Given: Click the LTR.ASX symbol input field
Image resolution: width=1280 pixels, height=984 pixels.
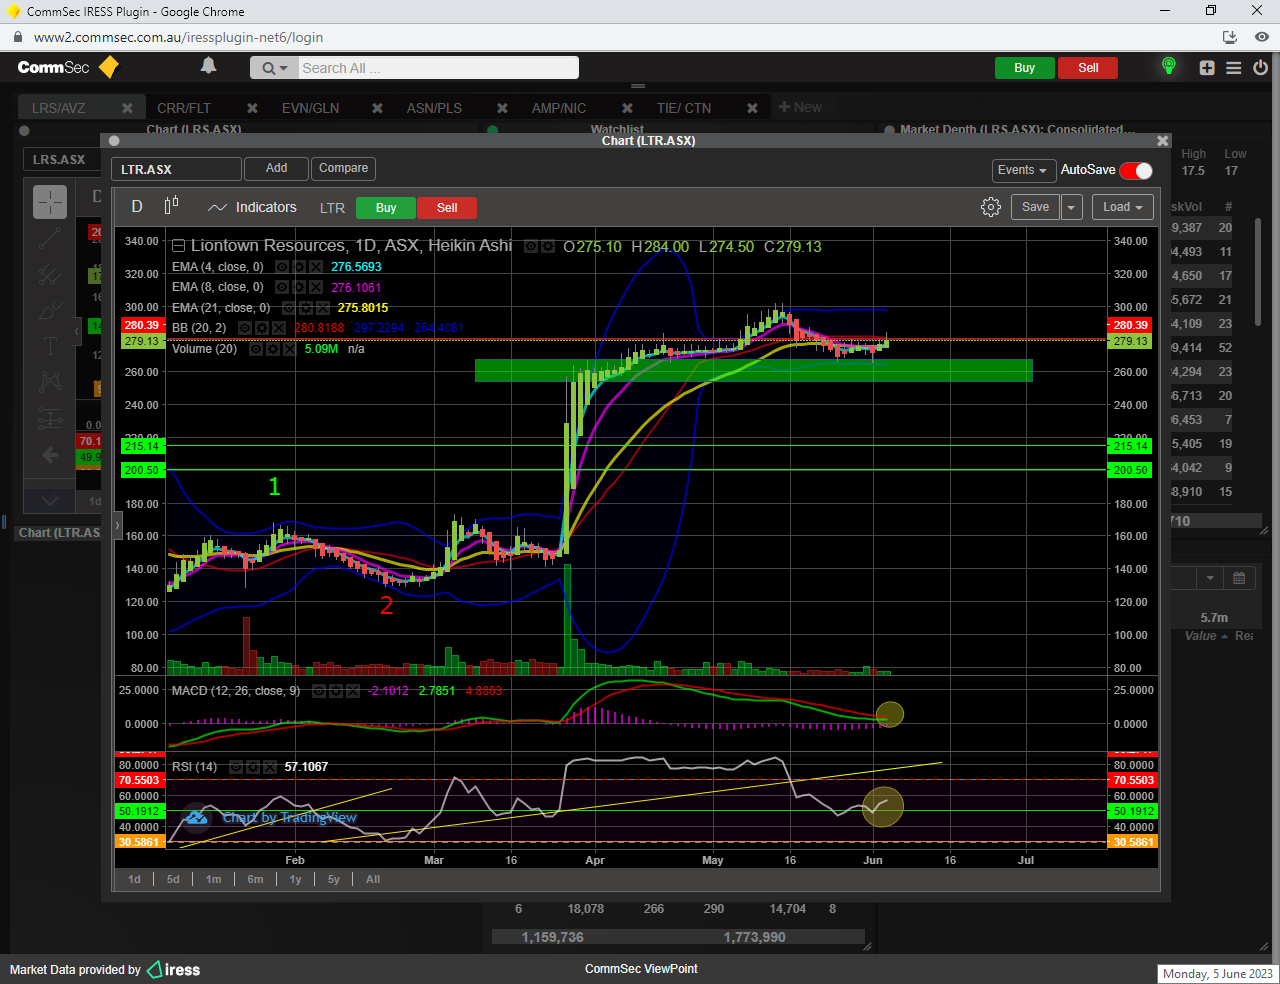Looking at the screenshot, I should (x=176, y=169).
